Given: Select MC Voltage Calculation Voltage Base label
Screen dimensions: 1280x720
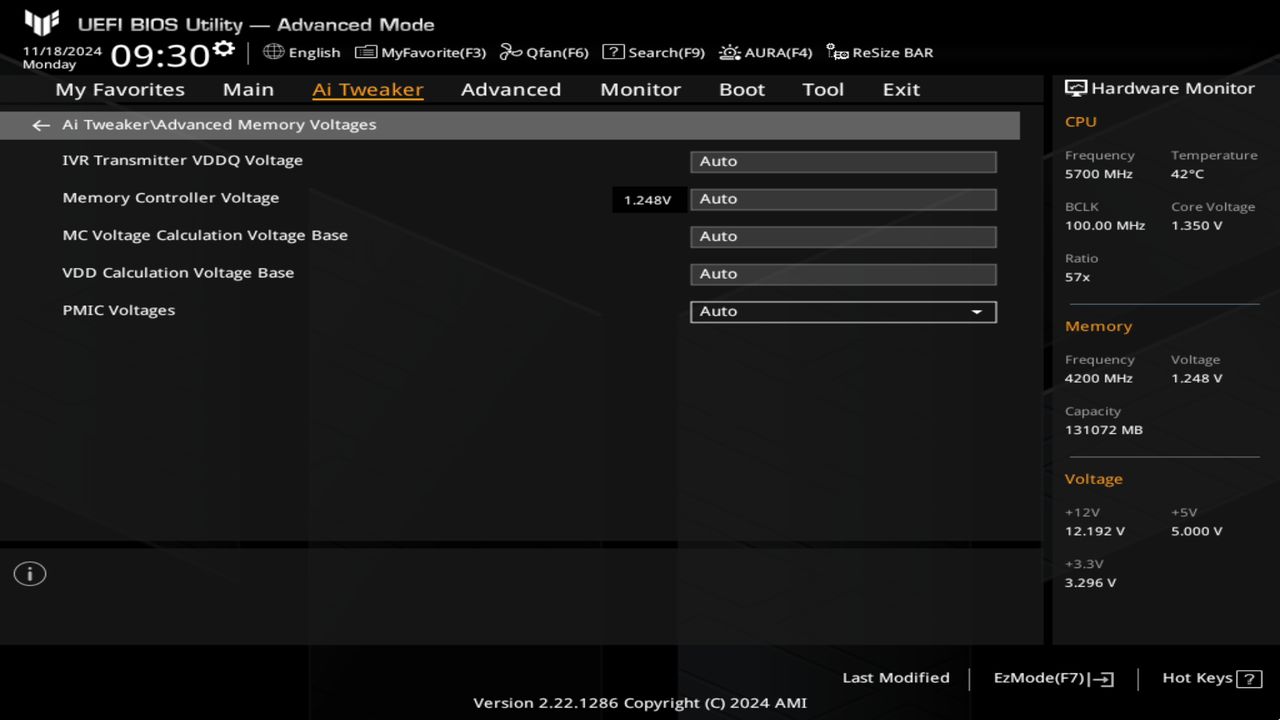Looking at the screenshot, I should [205, 235].
